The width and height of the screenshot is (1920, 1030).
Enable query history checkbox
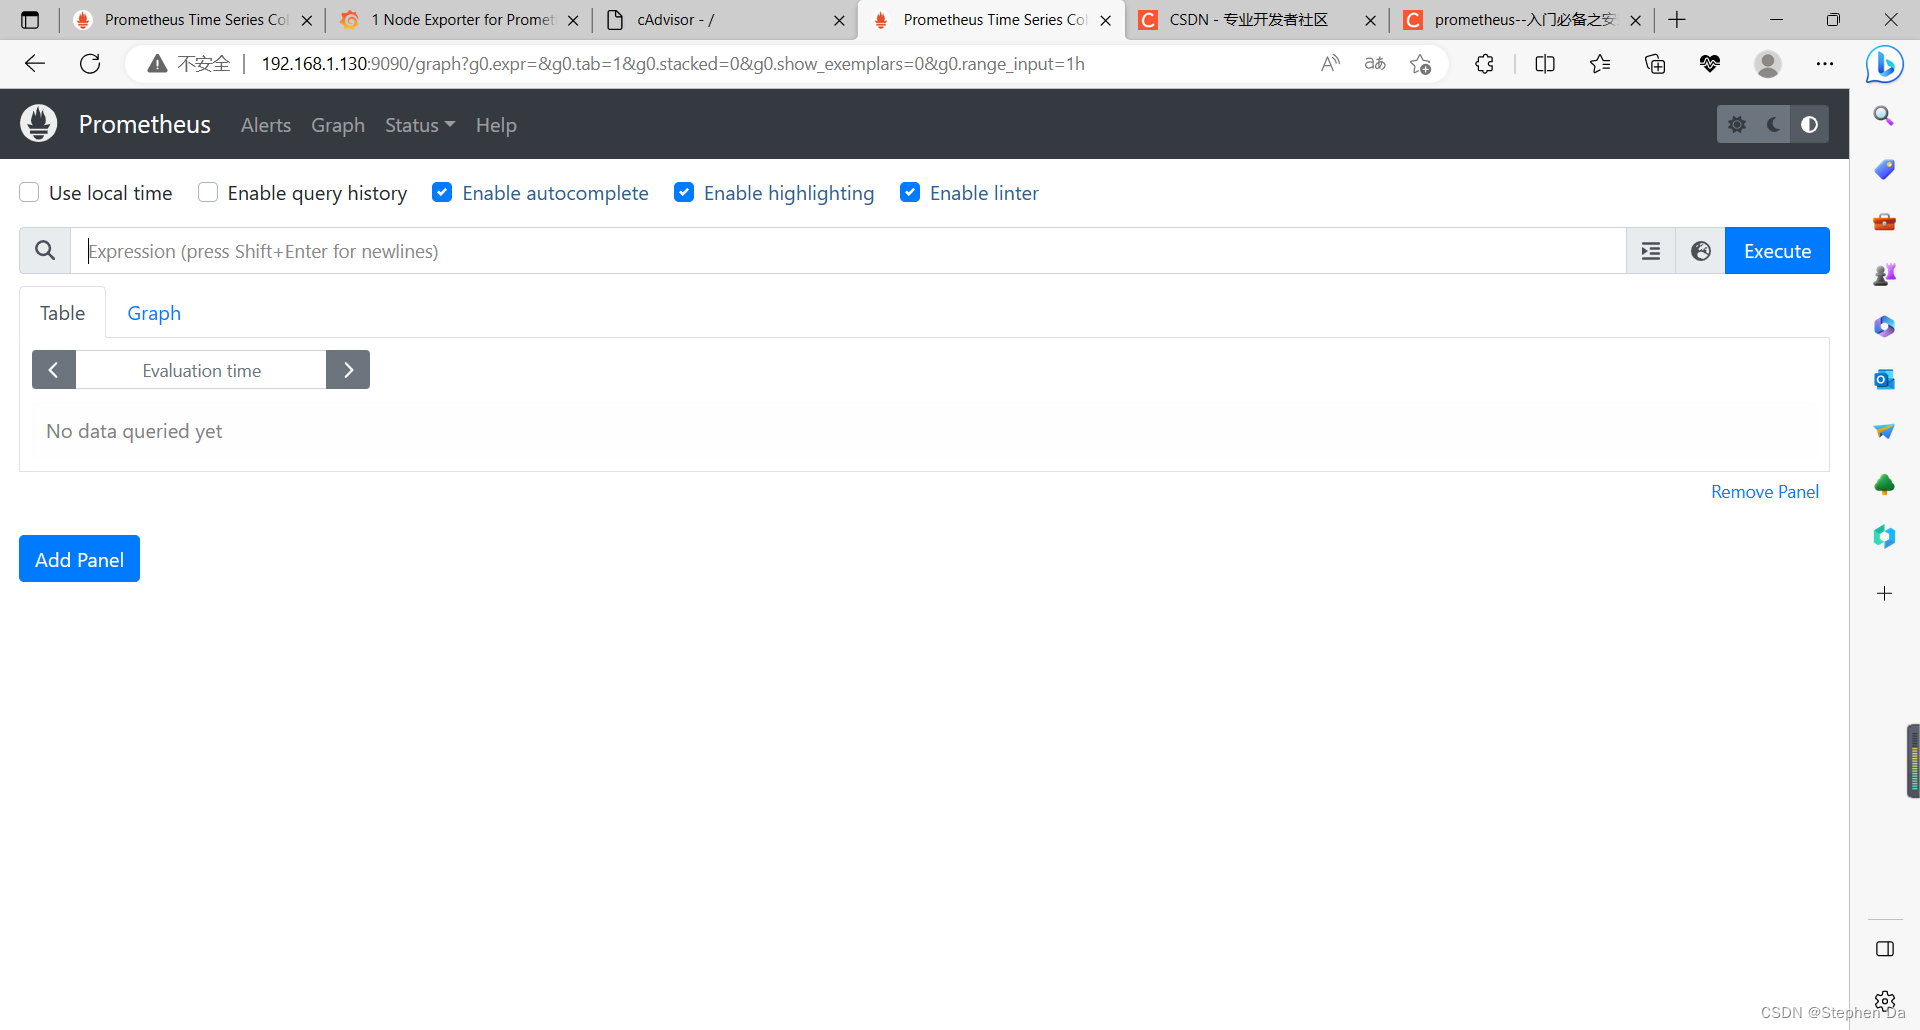click(x=208, y=193)
